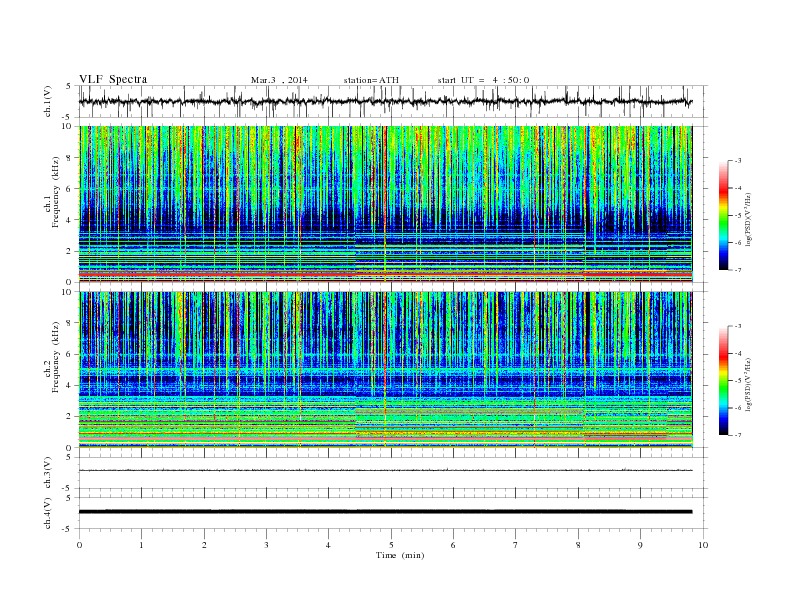Click the 'VLF Spectra' plot title
Image resolution: width=792 pixels, height=612 pixels.
113,79
